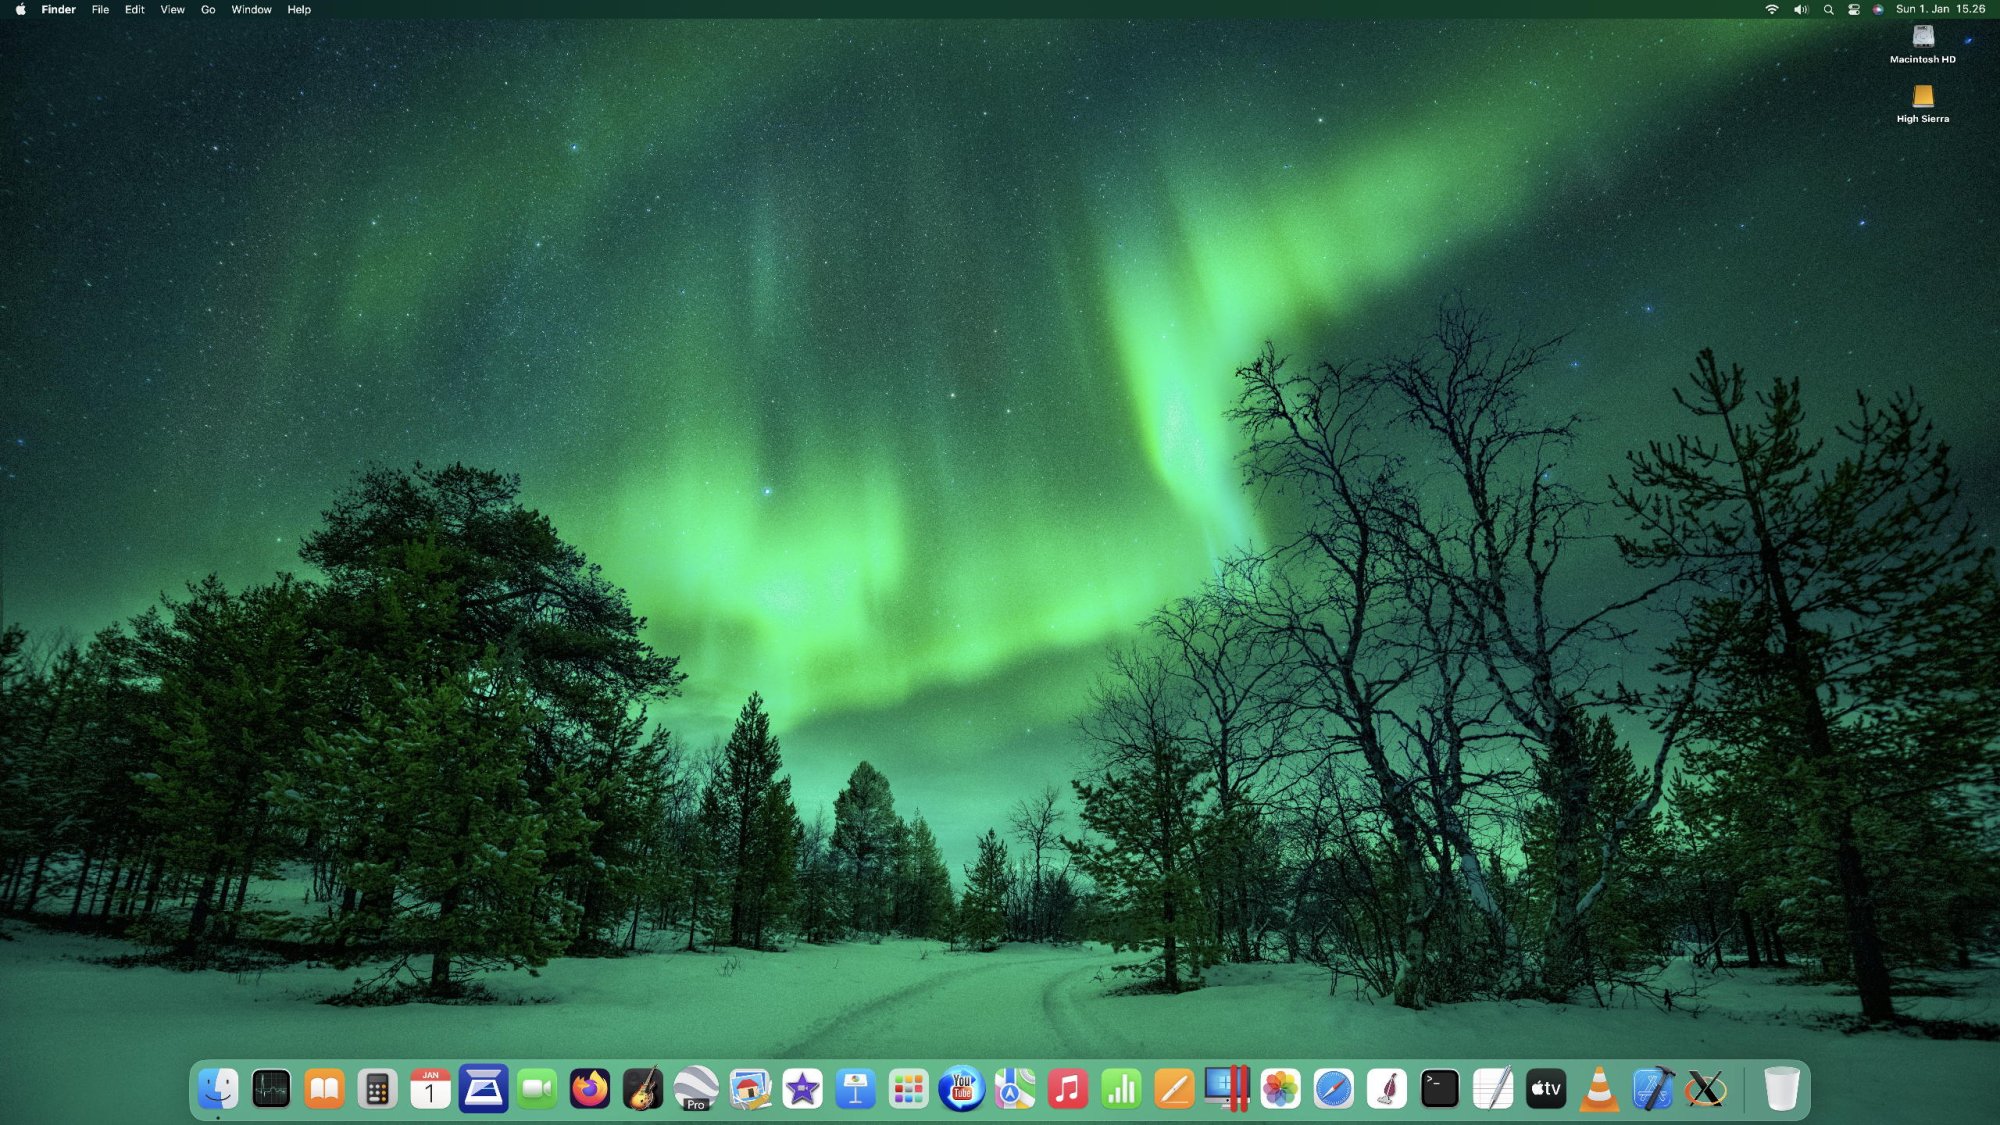Open the Books app
This screenshot has height=1125, width=2000.
point(324,1088)
